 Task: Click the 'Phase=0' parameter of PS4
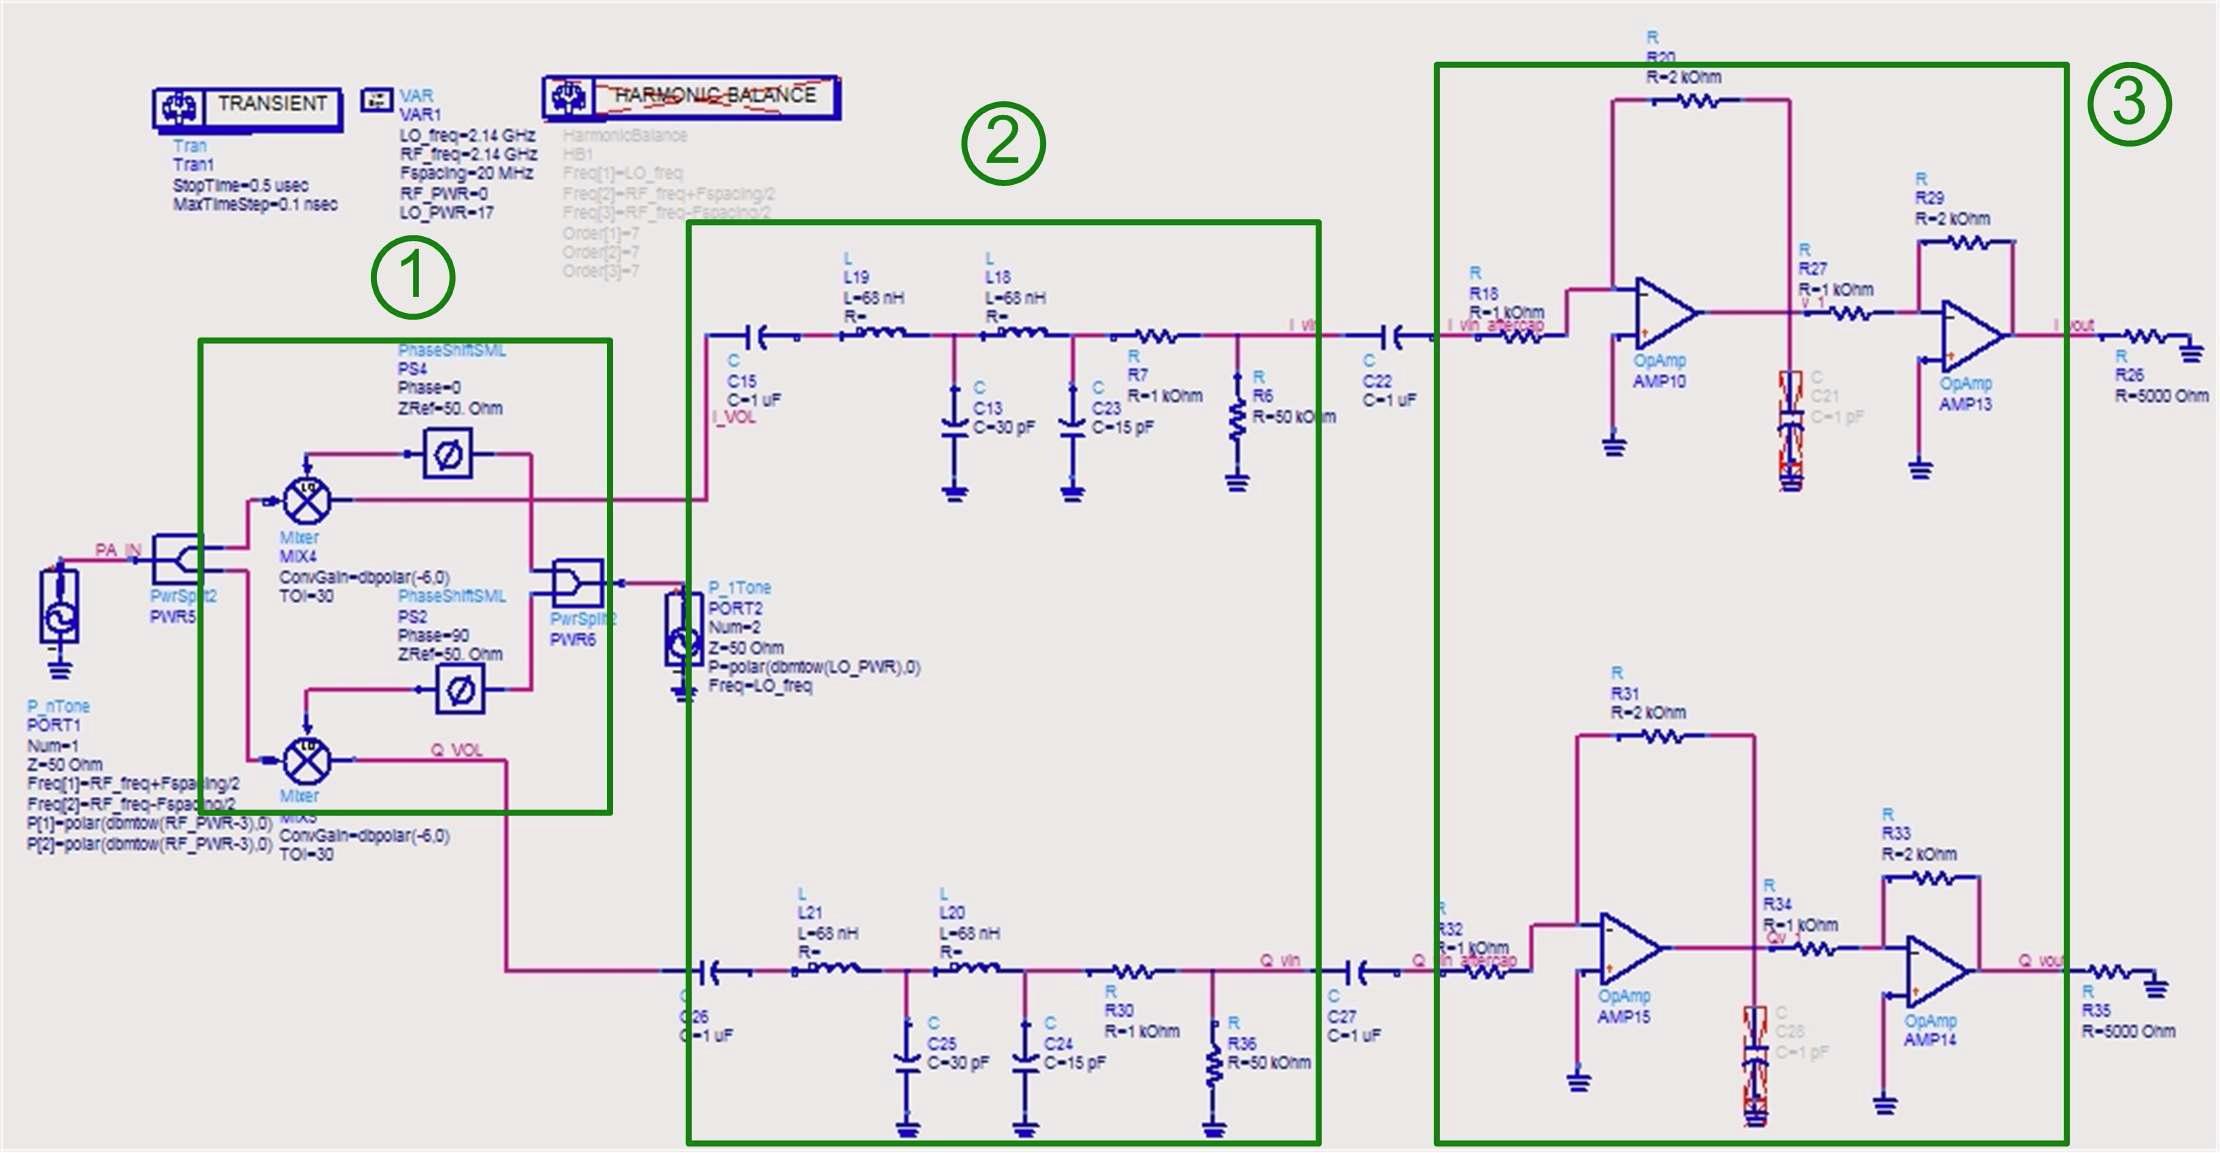(429, 388)
